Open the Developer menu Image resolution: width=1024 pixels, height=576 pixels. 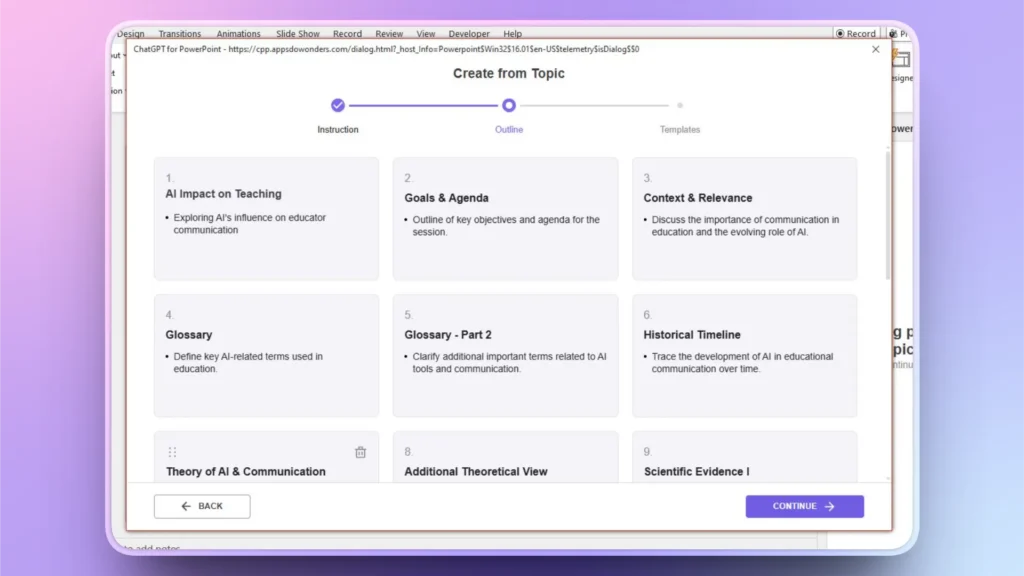(468, 33)
